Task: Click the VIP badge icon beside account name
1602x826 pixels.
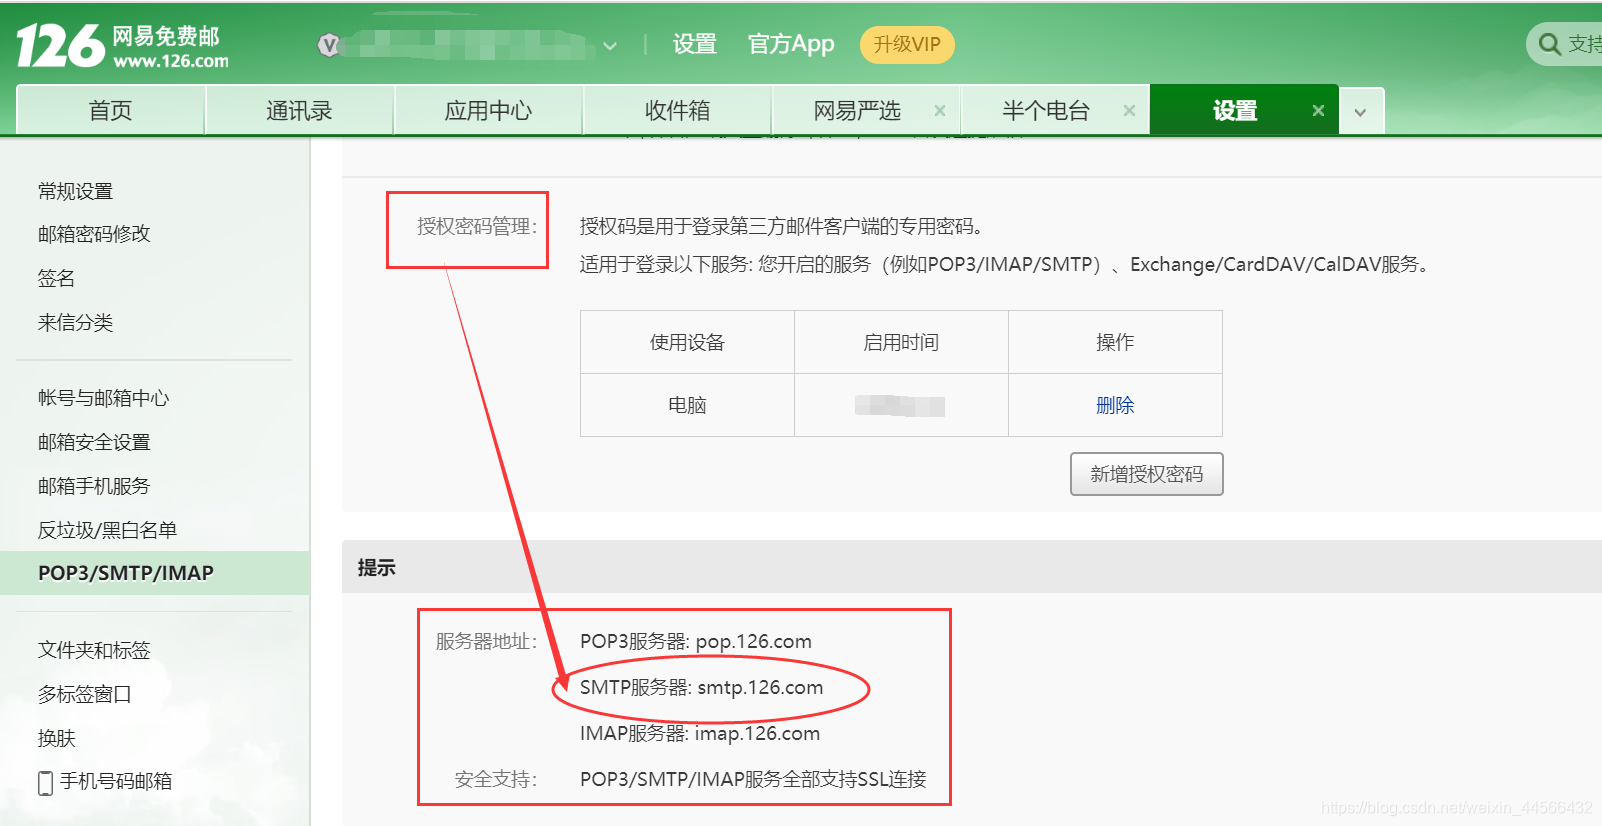Action: (x=329, y=45)
